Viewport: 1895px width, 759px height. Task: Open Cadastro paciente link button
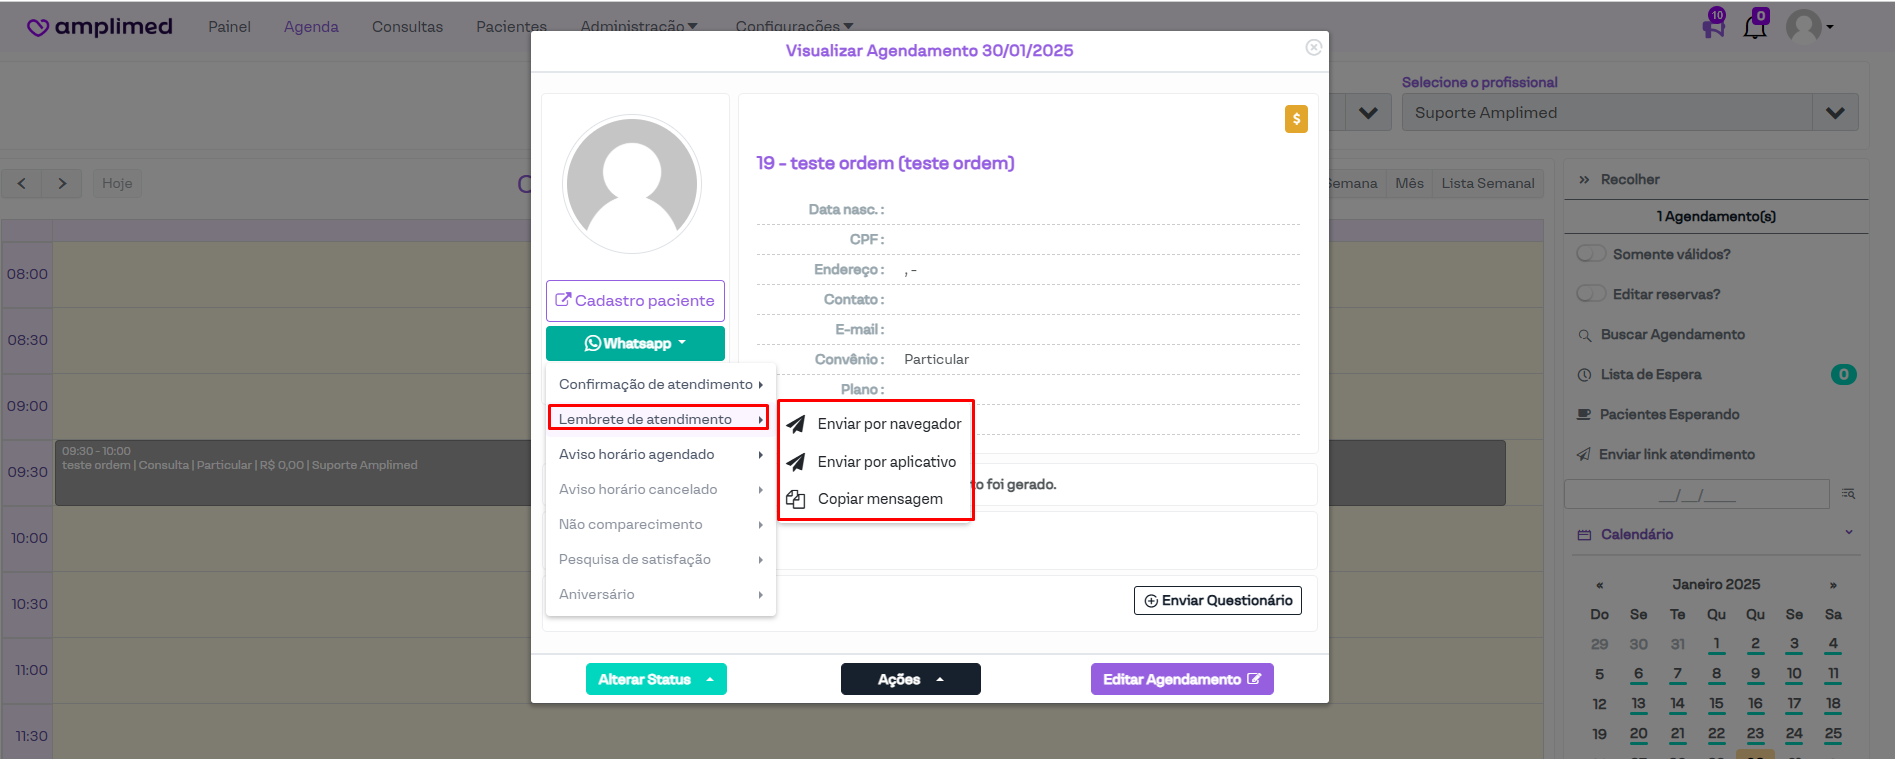(x=635, y=301)
